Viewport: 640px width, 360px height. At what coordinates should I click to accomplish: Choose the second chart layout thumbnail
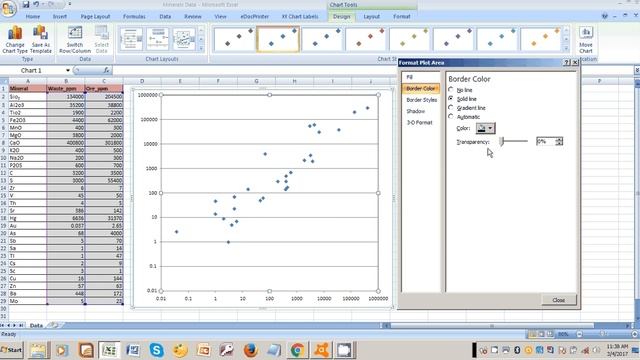158,39
